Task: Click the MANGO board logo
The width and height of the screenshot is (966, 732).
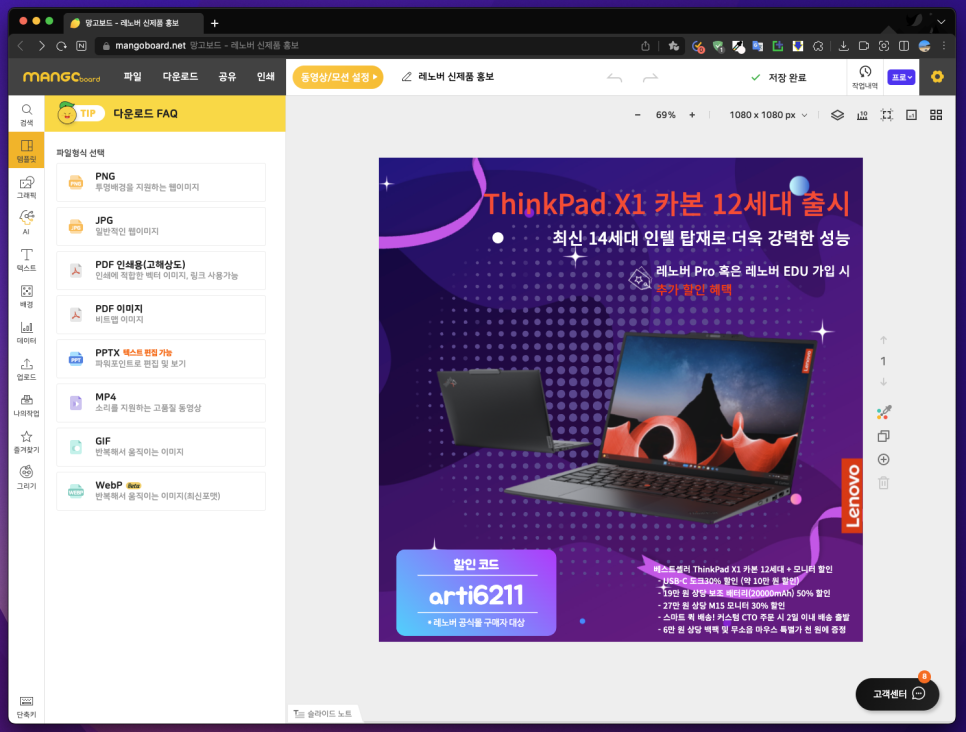Action: pos(62,77)
